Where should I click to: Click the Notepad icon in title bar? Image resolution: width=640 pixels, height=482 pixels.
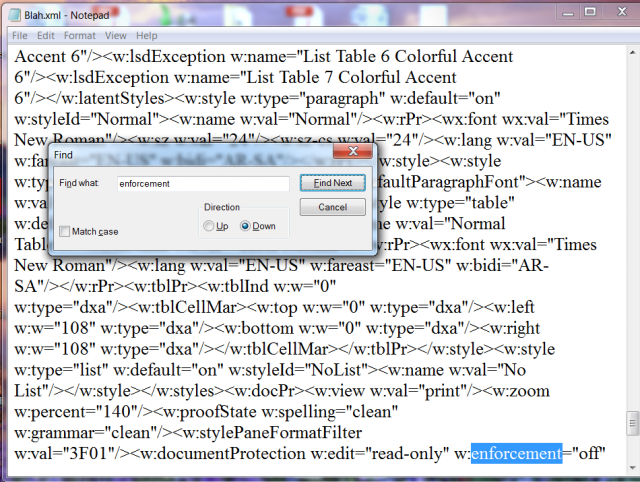(x=15, y=15)
